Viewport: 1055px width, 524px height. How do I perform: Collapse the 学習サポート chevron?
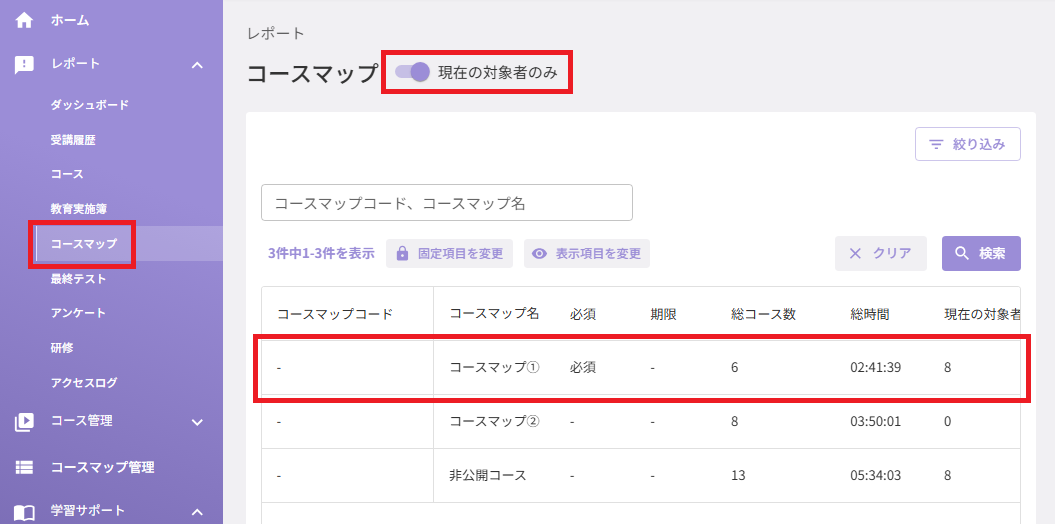(197, 512)
